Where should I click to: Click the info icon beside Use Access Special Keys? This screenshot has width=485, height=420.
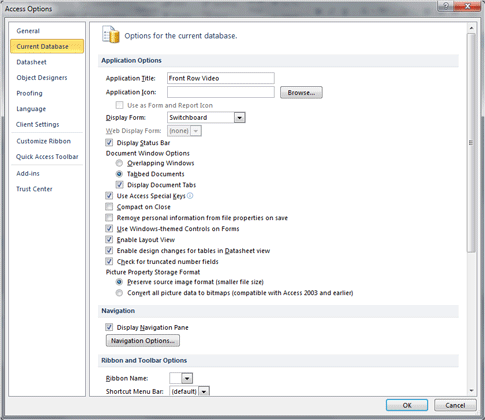[190, 196]
